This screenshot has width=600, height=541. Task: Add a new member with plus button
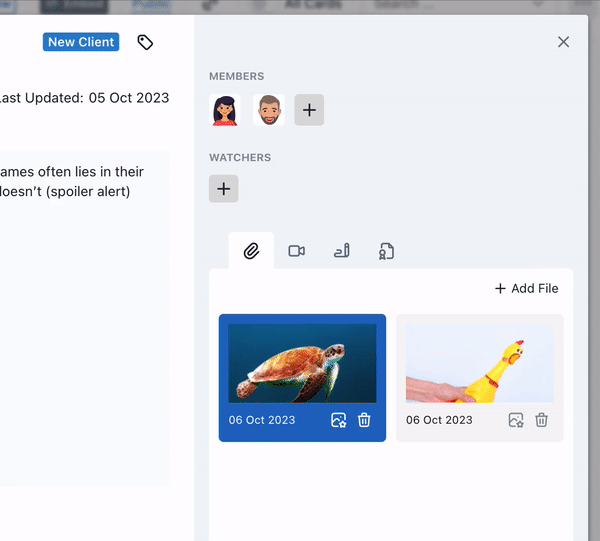[309, 110]
